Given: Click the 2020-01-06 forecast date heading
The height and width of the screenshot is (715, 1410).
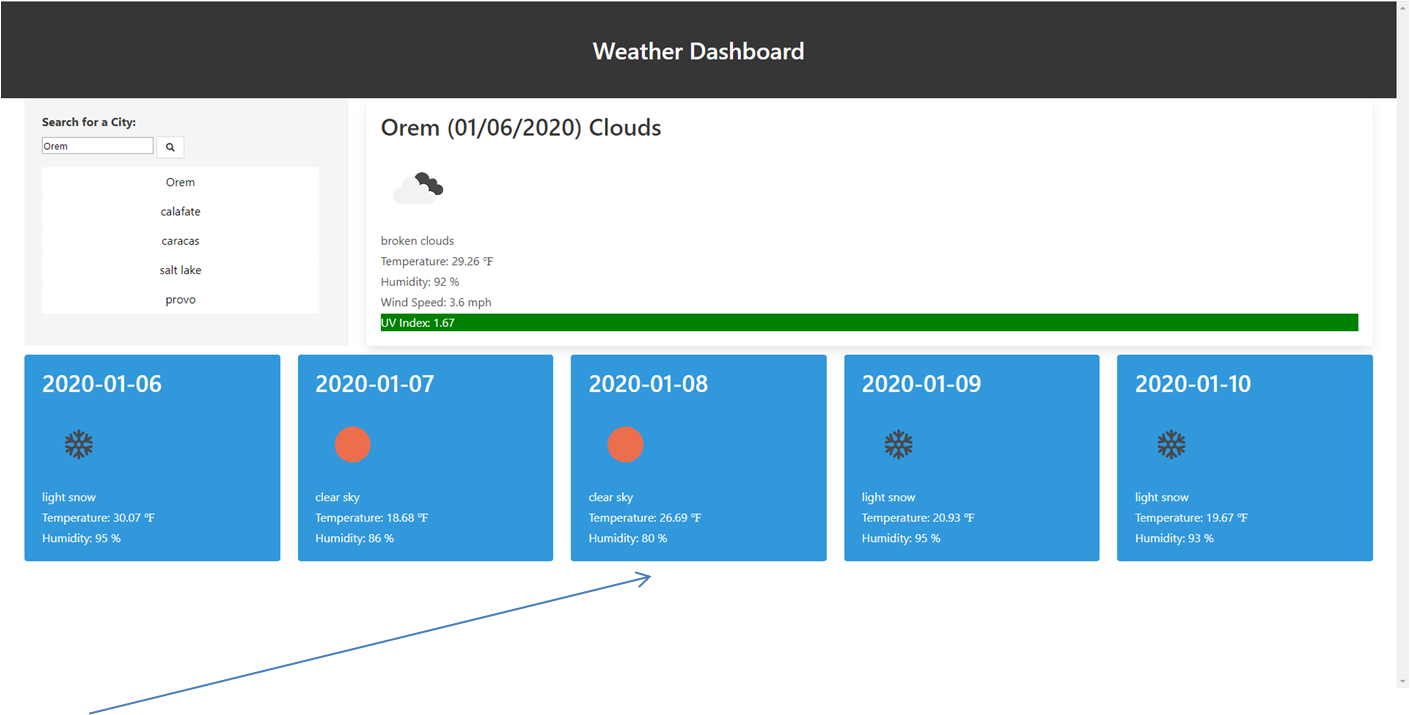Looking at the screenshot, I should click(x=102, y=384).
